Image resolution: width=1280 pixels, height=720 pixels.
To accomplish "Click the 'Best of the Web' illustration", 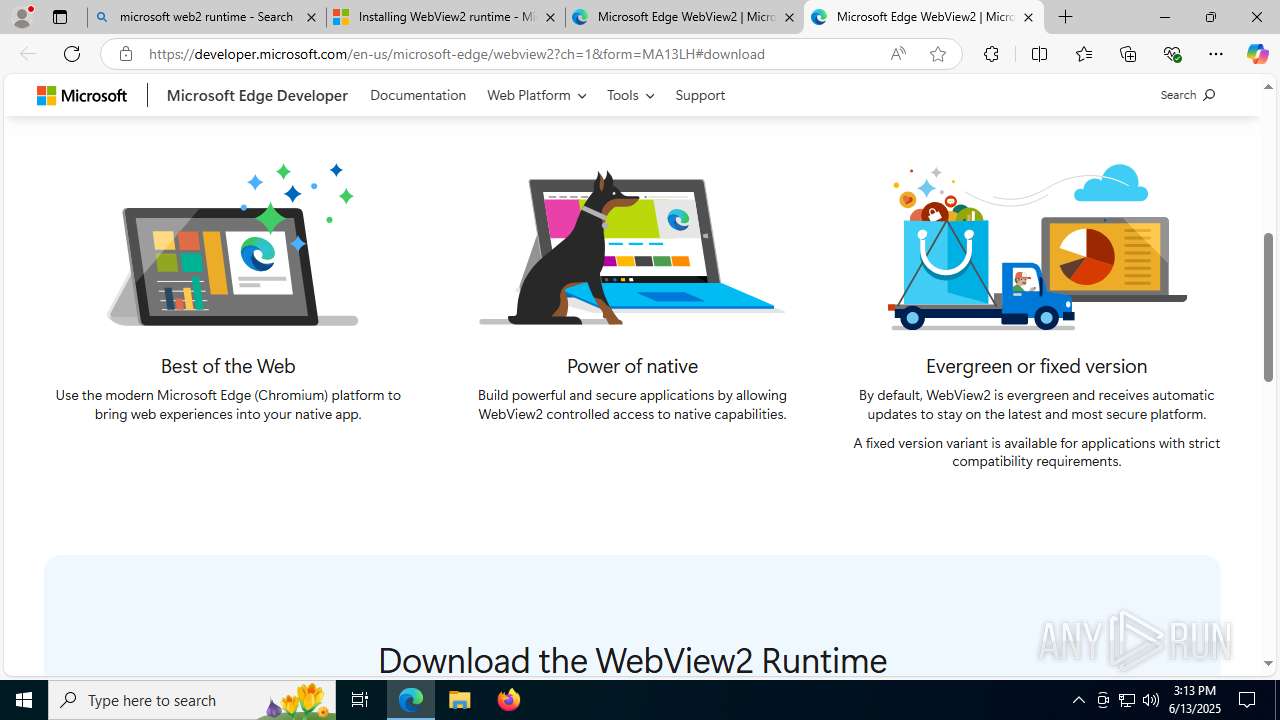I will [232, 244].
